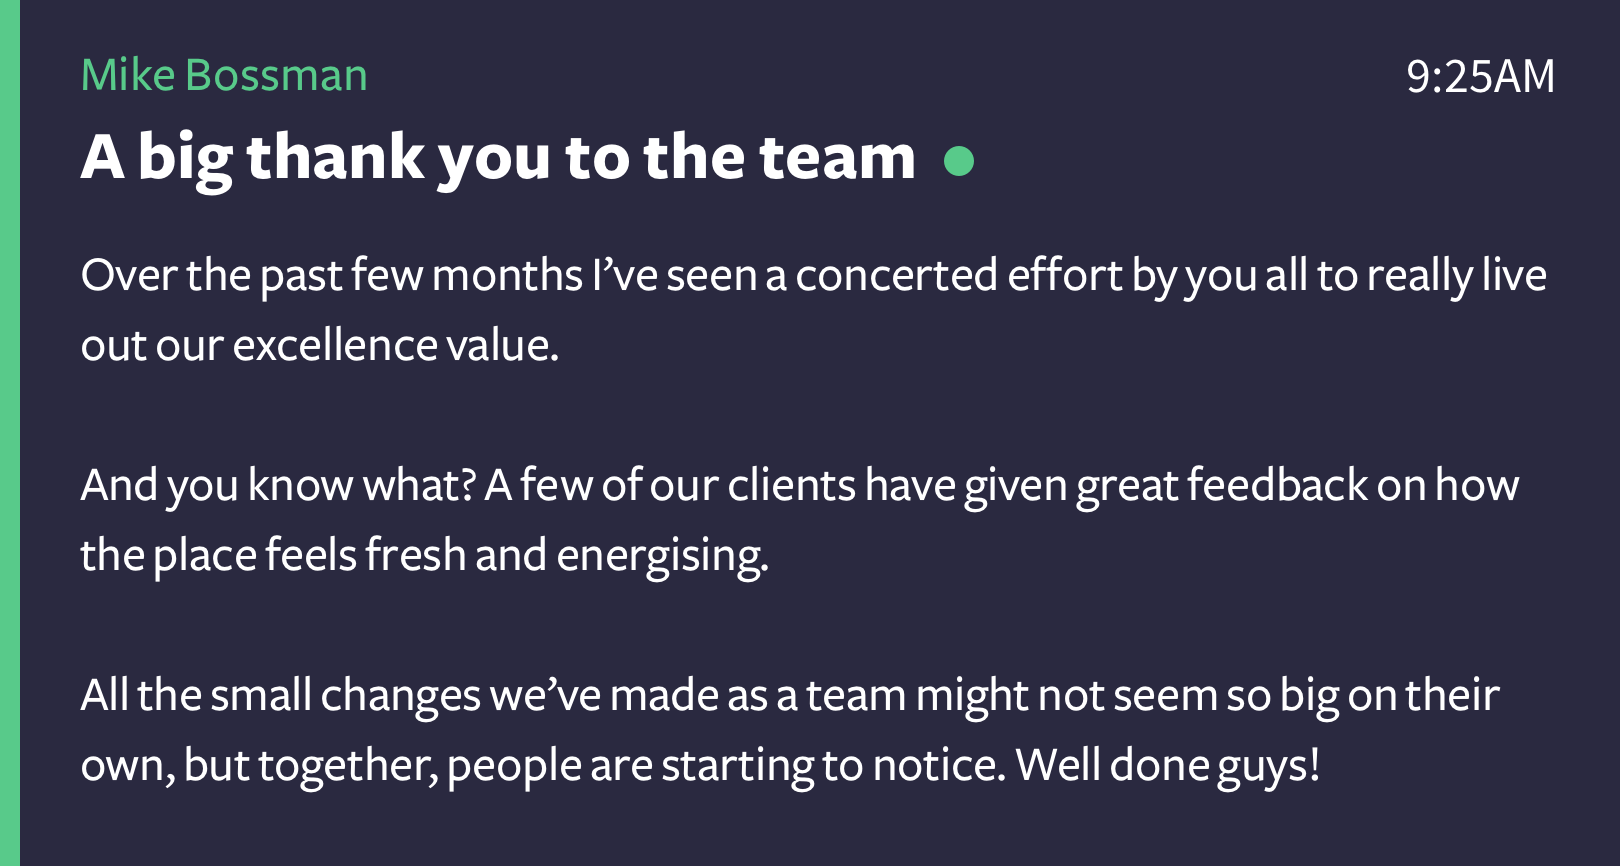Select the line the place feels fresh and energising.
Viewport: 1620px width, 866px height.
[424, 555]
